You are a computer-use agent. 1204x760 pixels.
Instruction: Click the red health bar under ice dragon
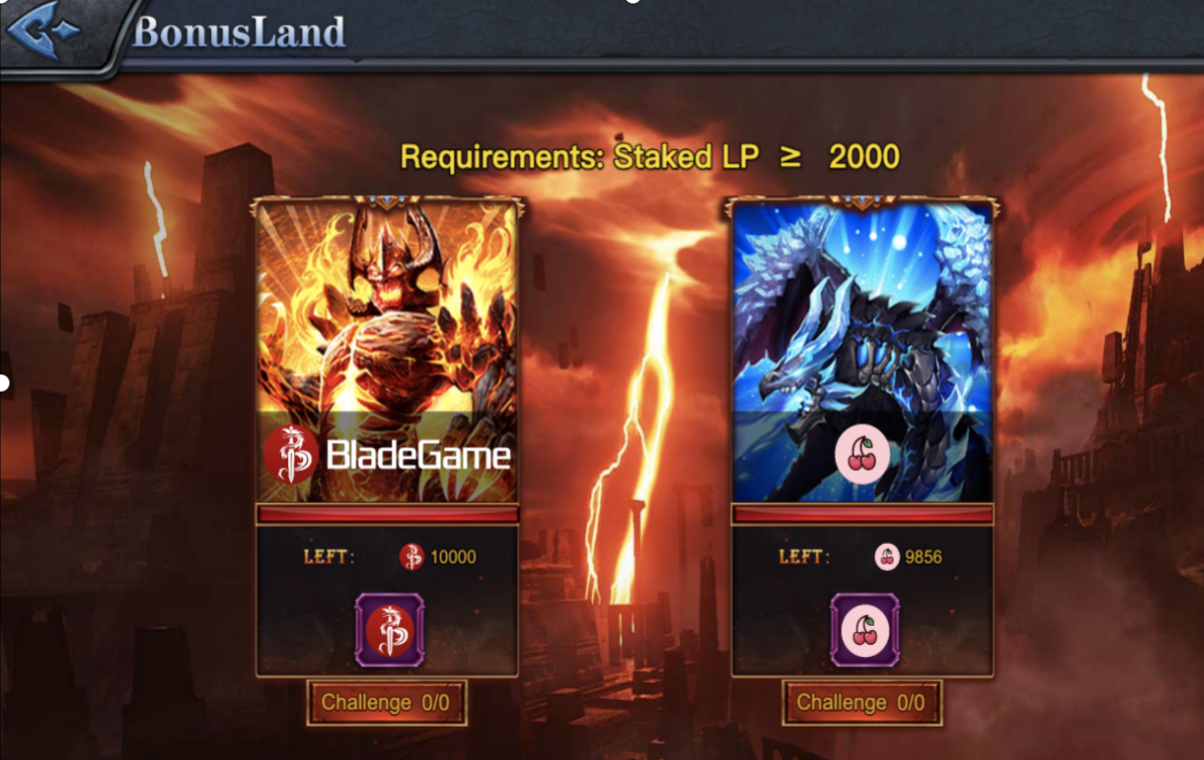pyautogui.click(x=863, y=514)
